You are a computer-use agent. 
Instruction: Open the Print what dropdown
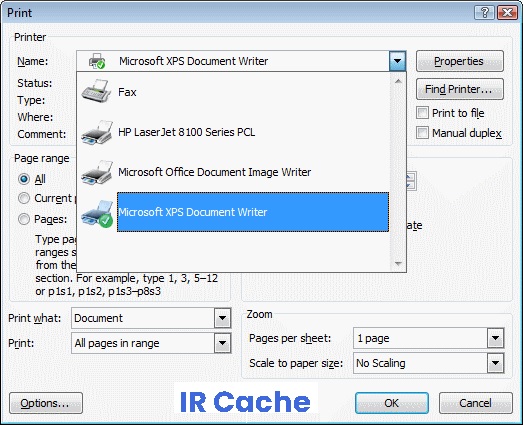pos(222,318)
